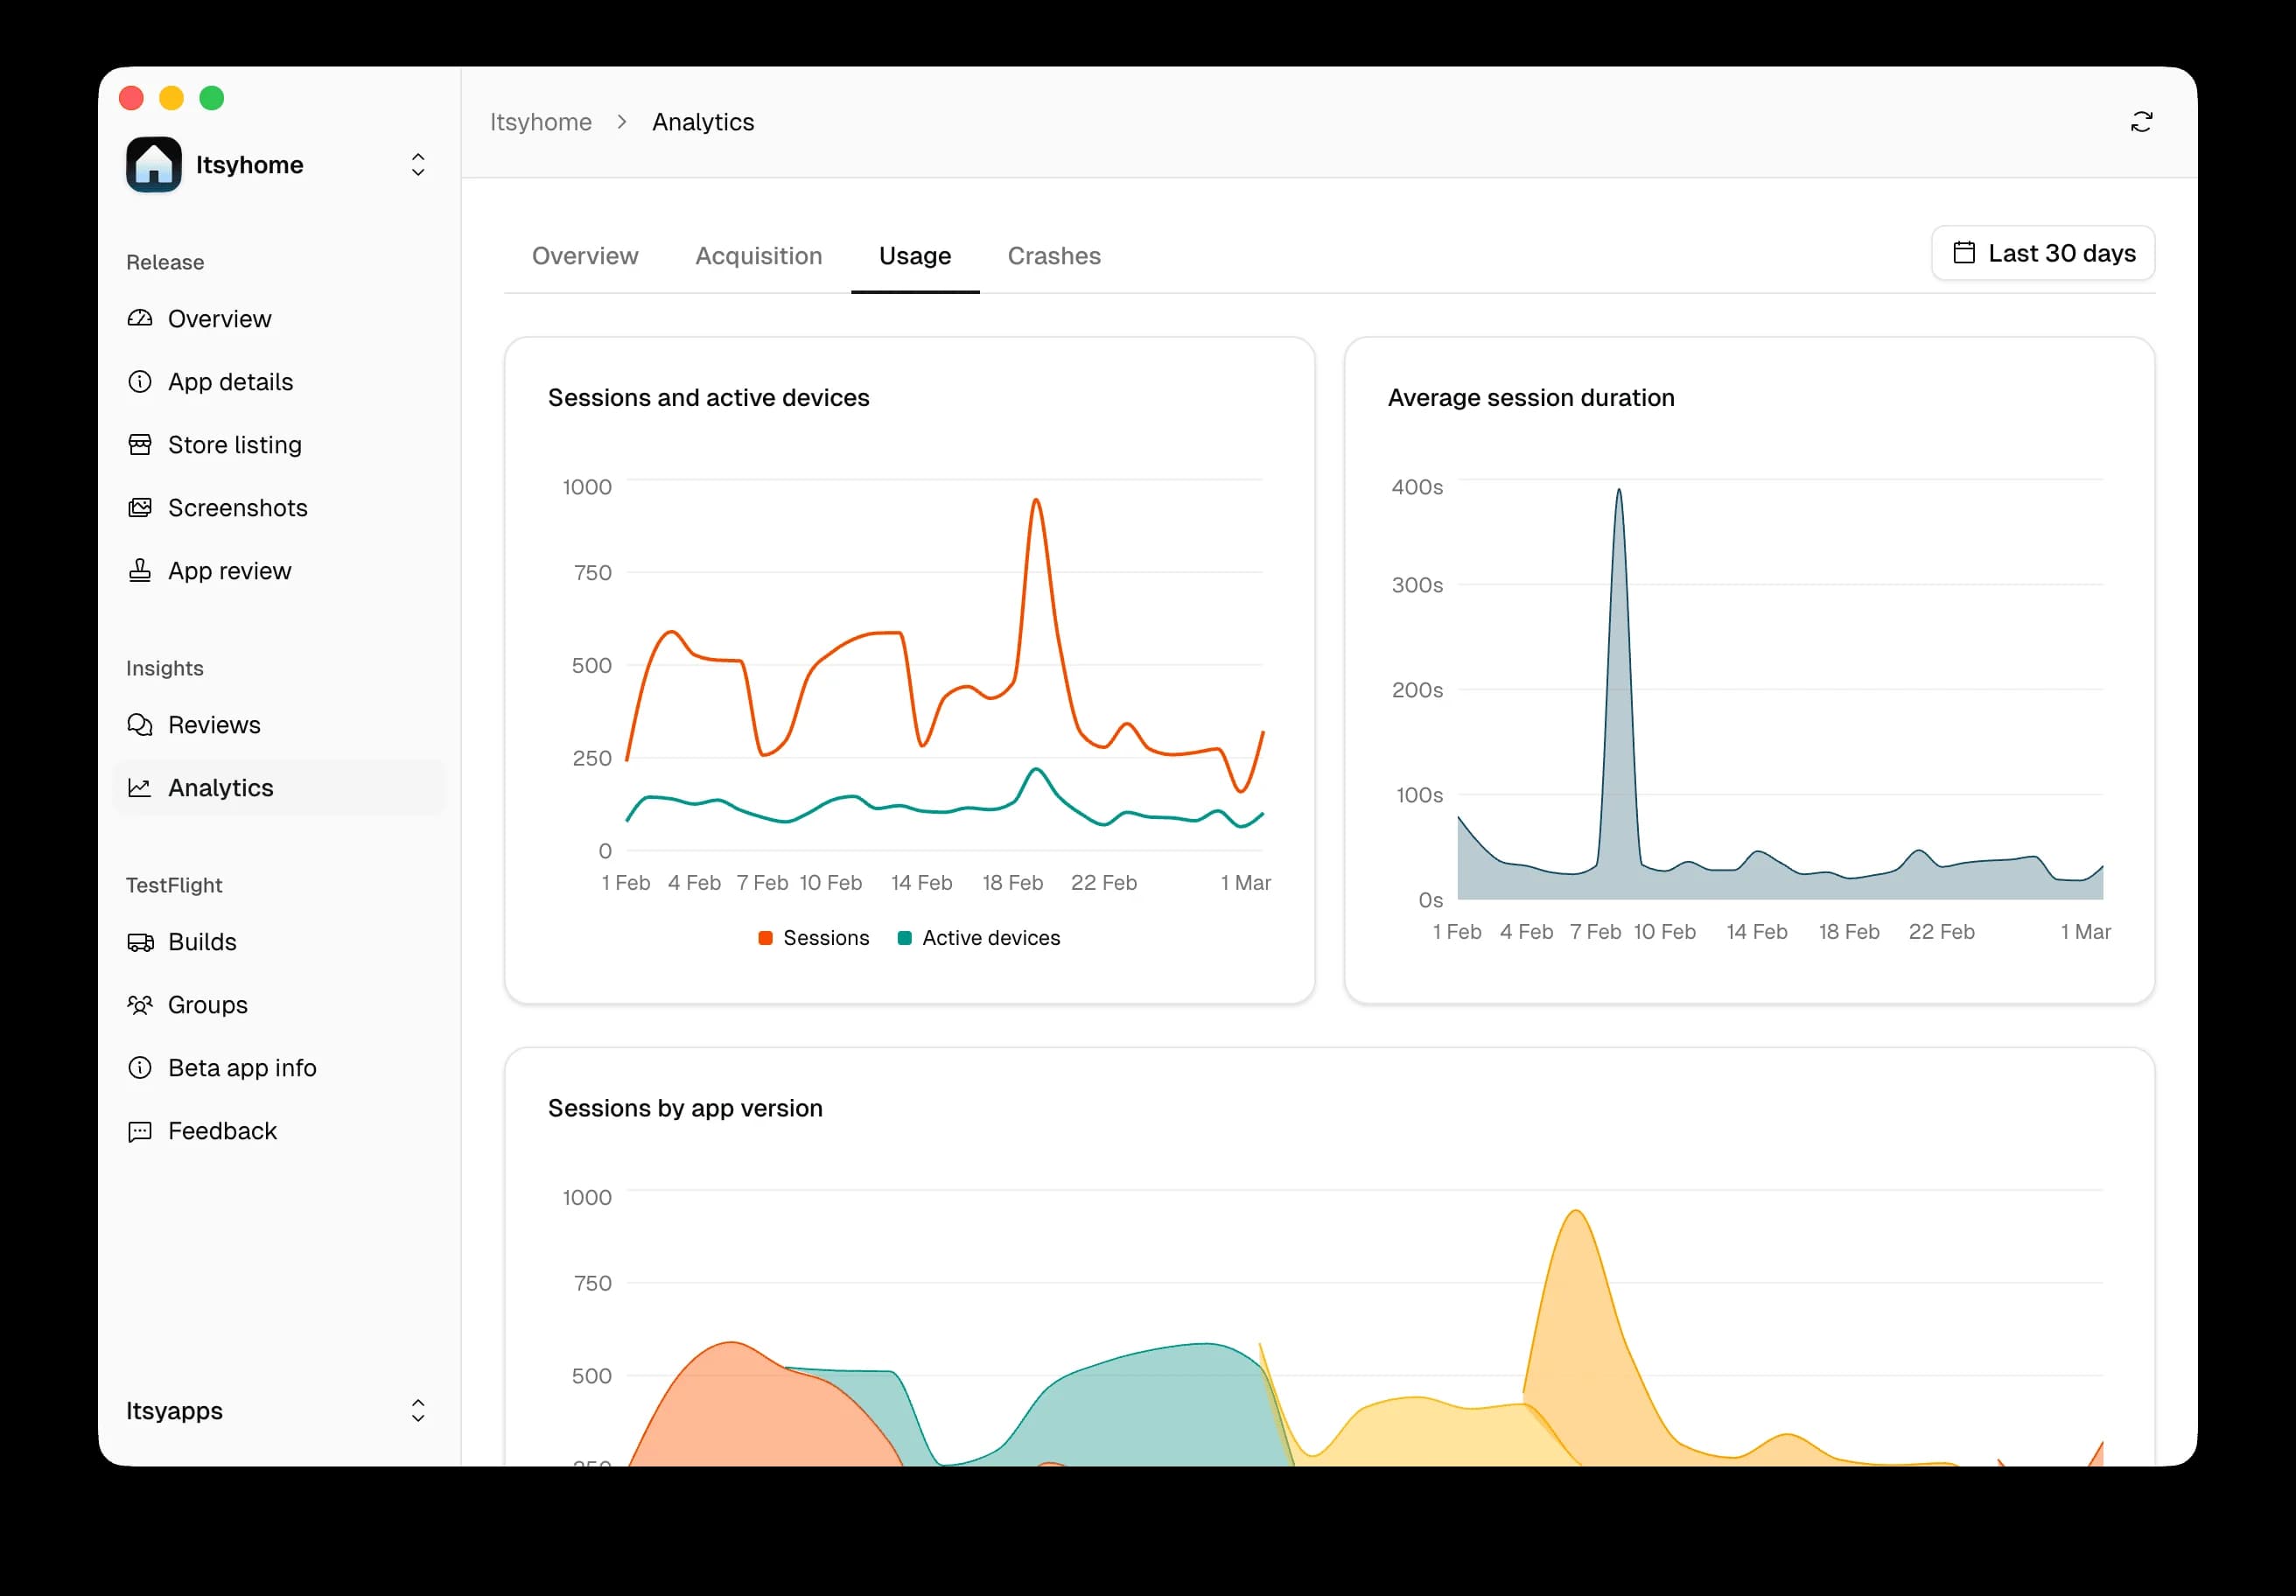Toggle Active devices visibility in legend
This screenshot has height=1596, width=2296.
click(990, 937)
